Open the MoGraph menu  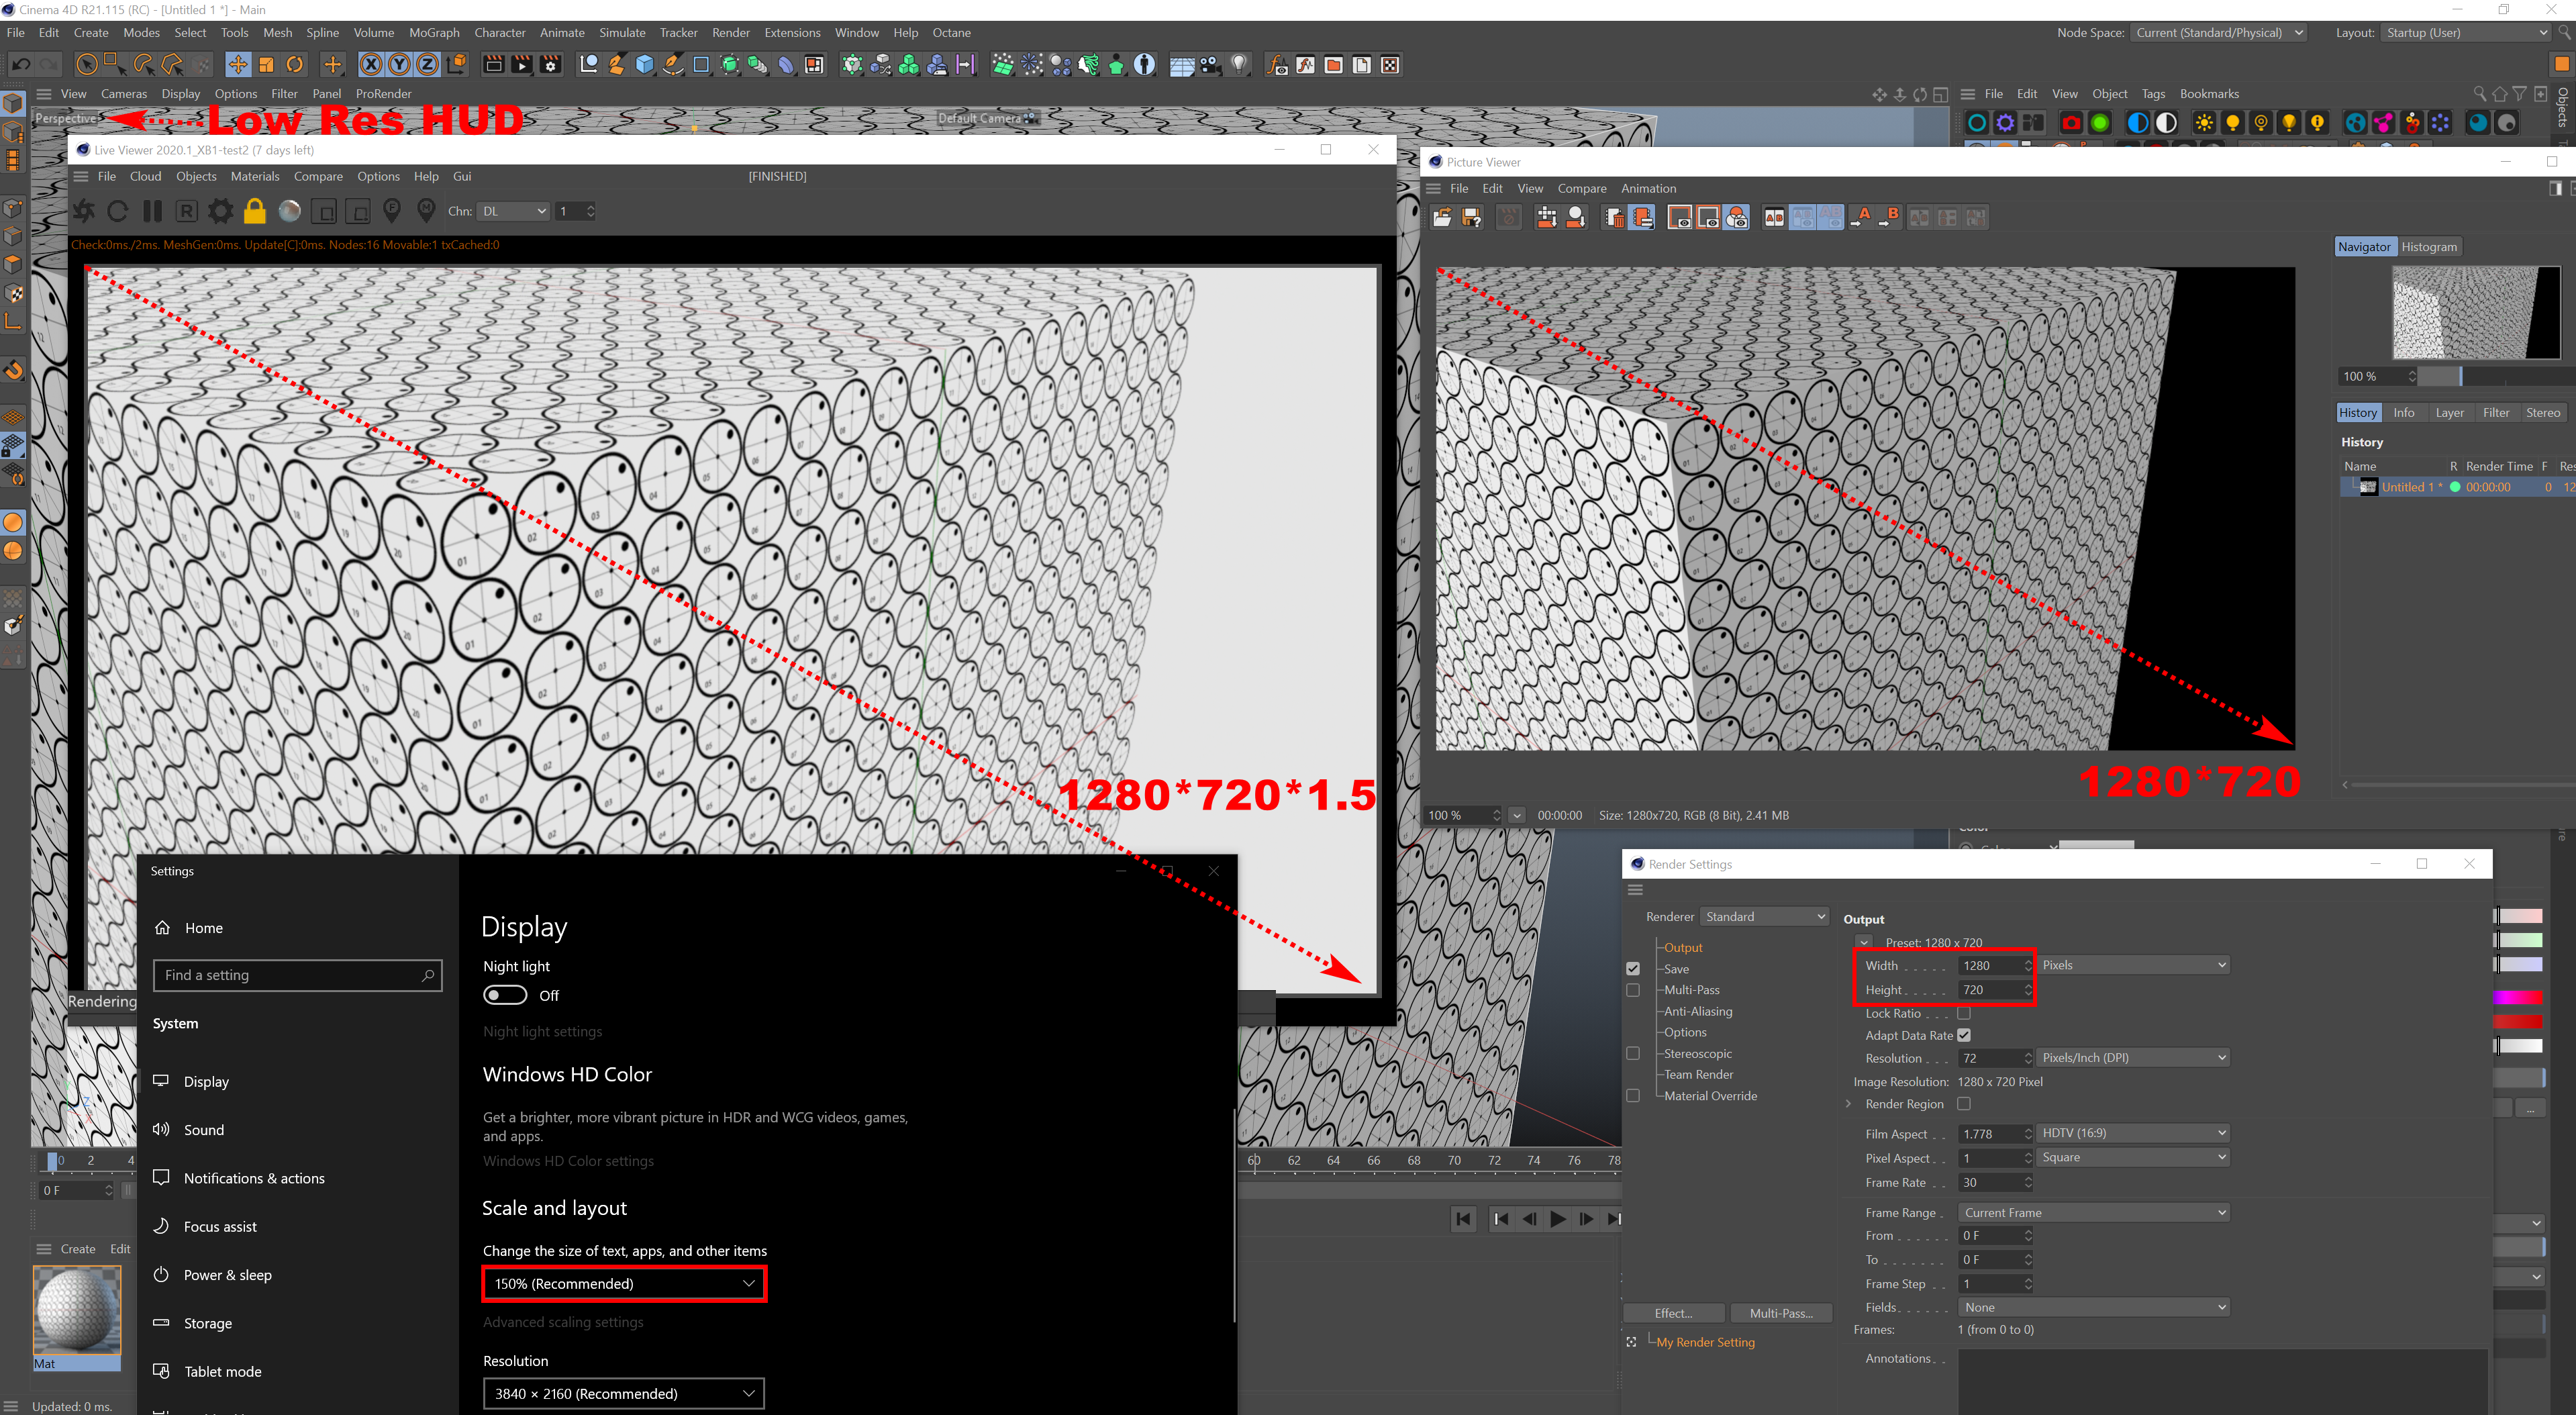click(434, 33)
